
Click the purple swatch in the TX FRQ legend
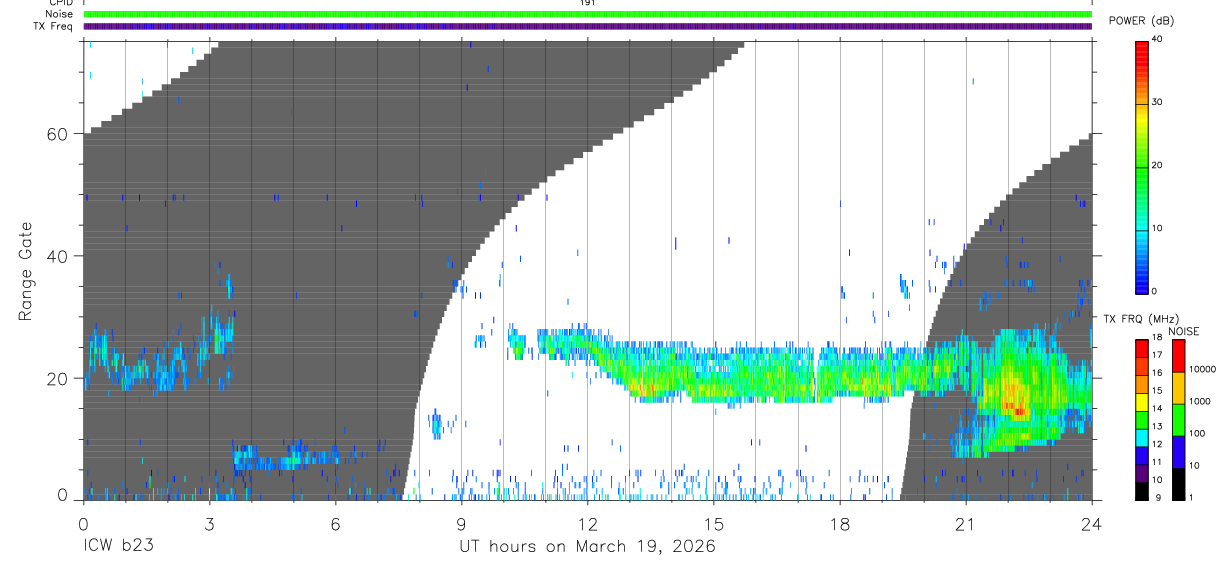pyautogui.click(x=1141, y=472)
